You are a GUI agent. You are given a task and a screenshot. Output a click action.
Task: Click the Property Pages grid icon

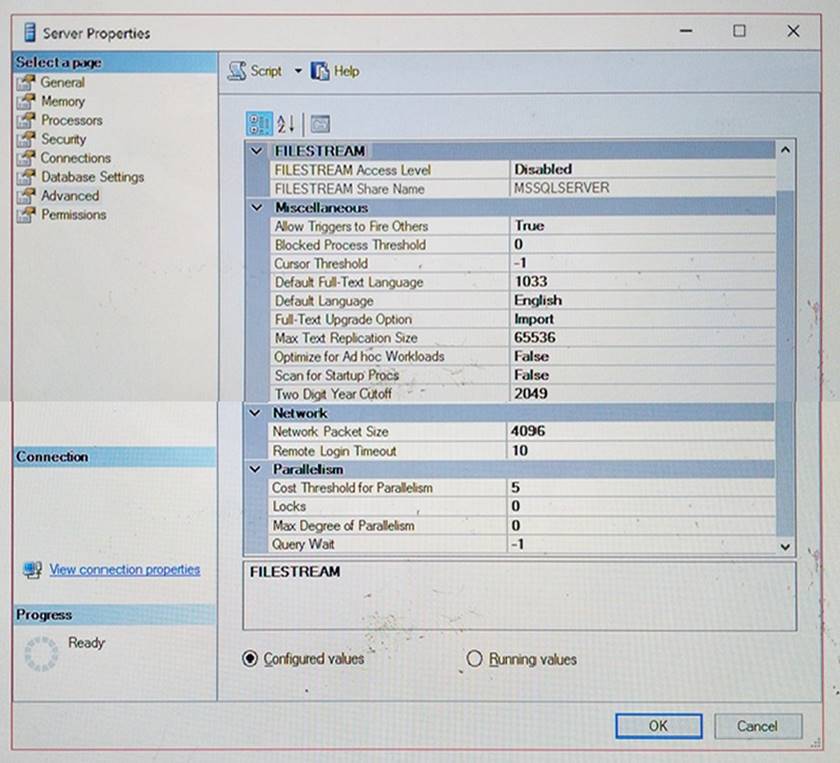click(320, 124)
